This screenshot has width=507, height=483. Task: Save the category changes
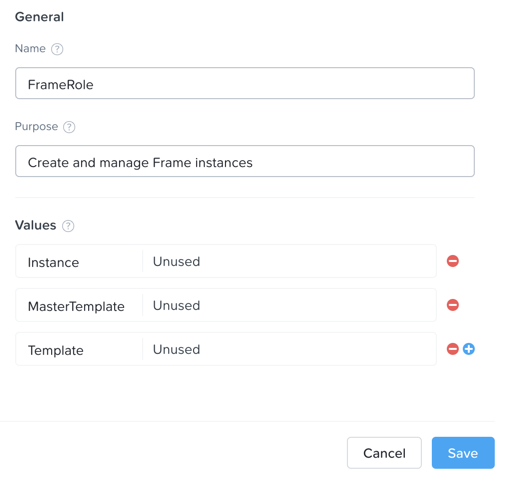pyautogui.click(x=463, y=453)
